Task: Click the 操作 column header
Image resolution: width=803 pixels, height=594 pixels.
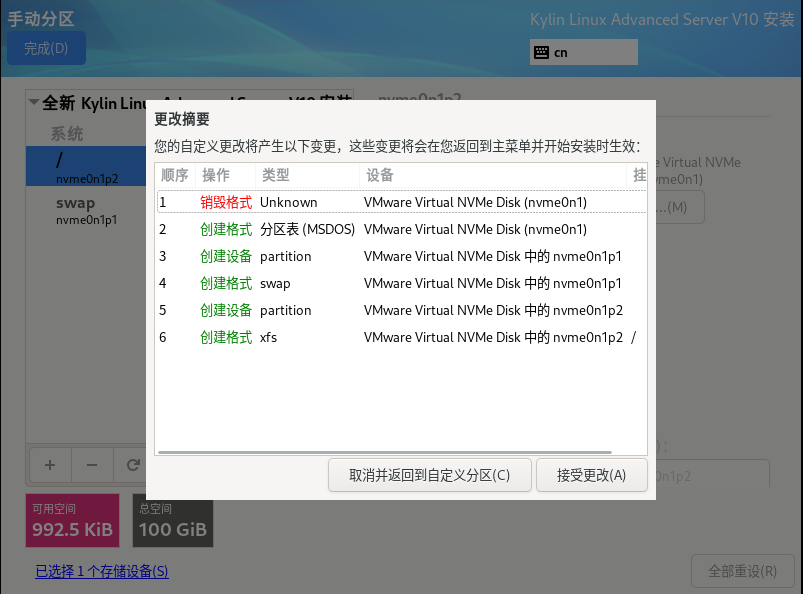Action: coord(225,175)
